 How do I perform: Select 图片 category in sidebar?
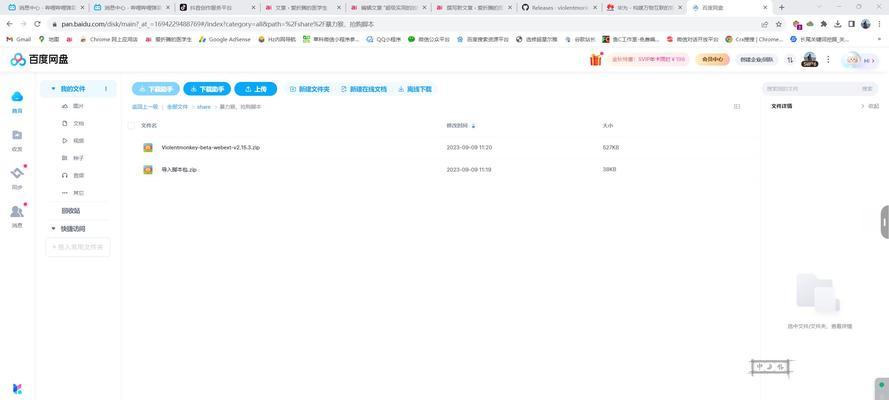coord(73,107)
